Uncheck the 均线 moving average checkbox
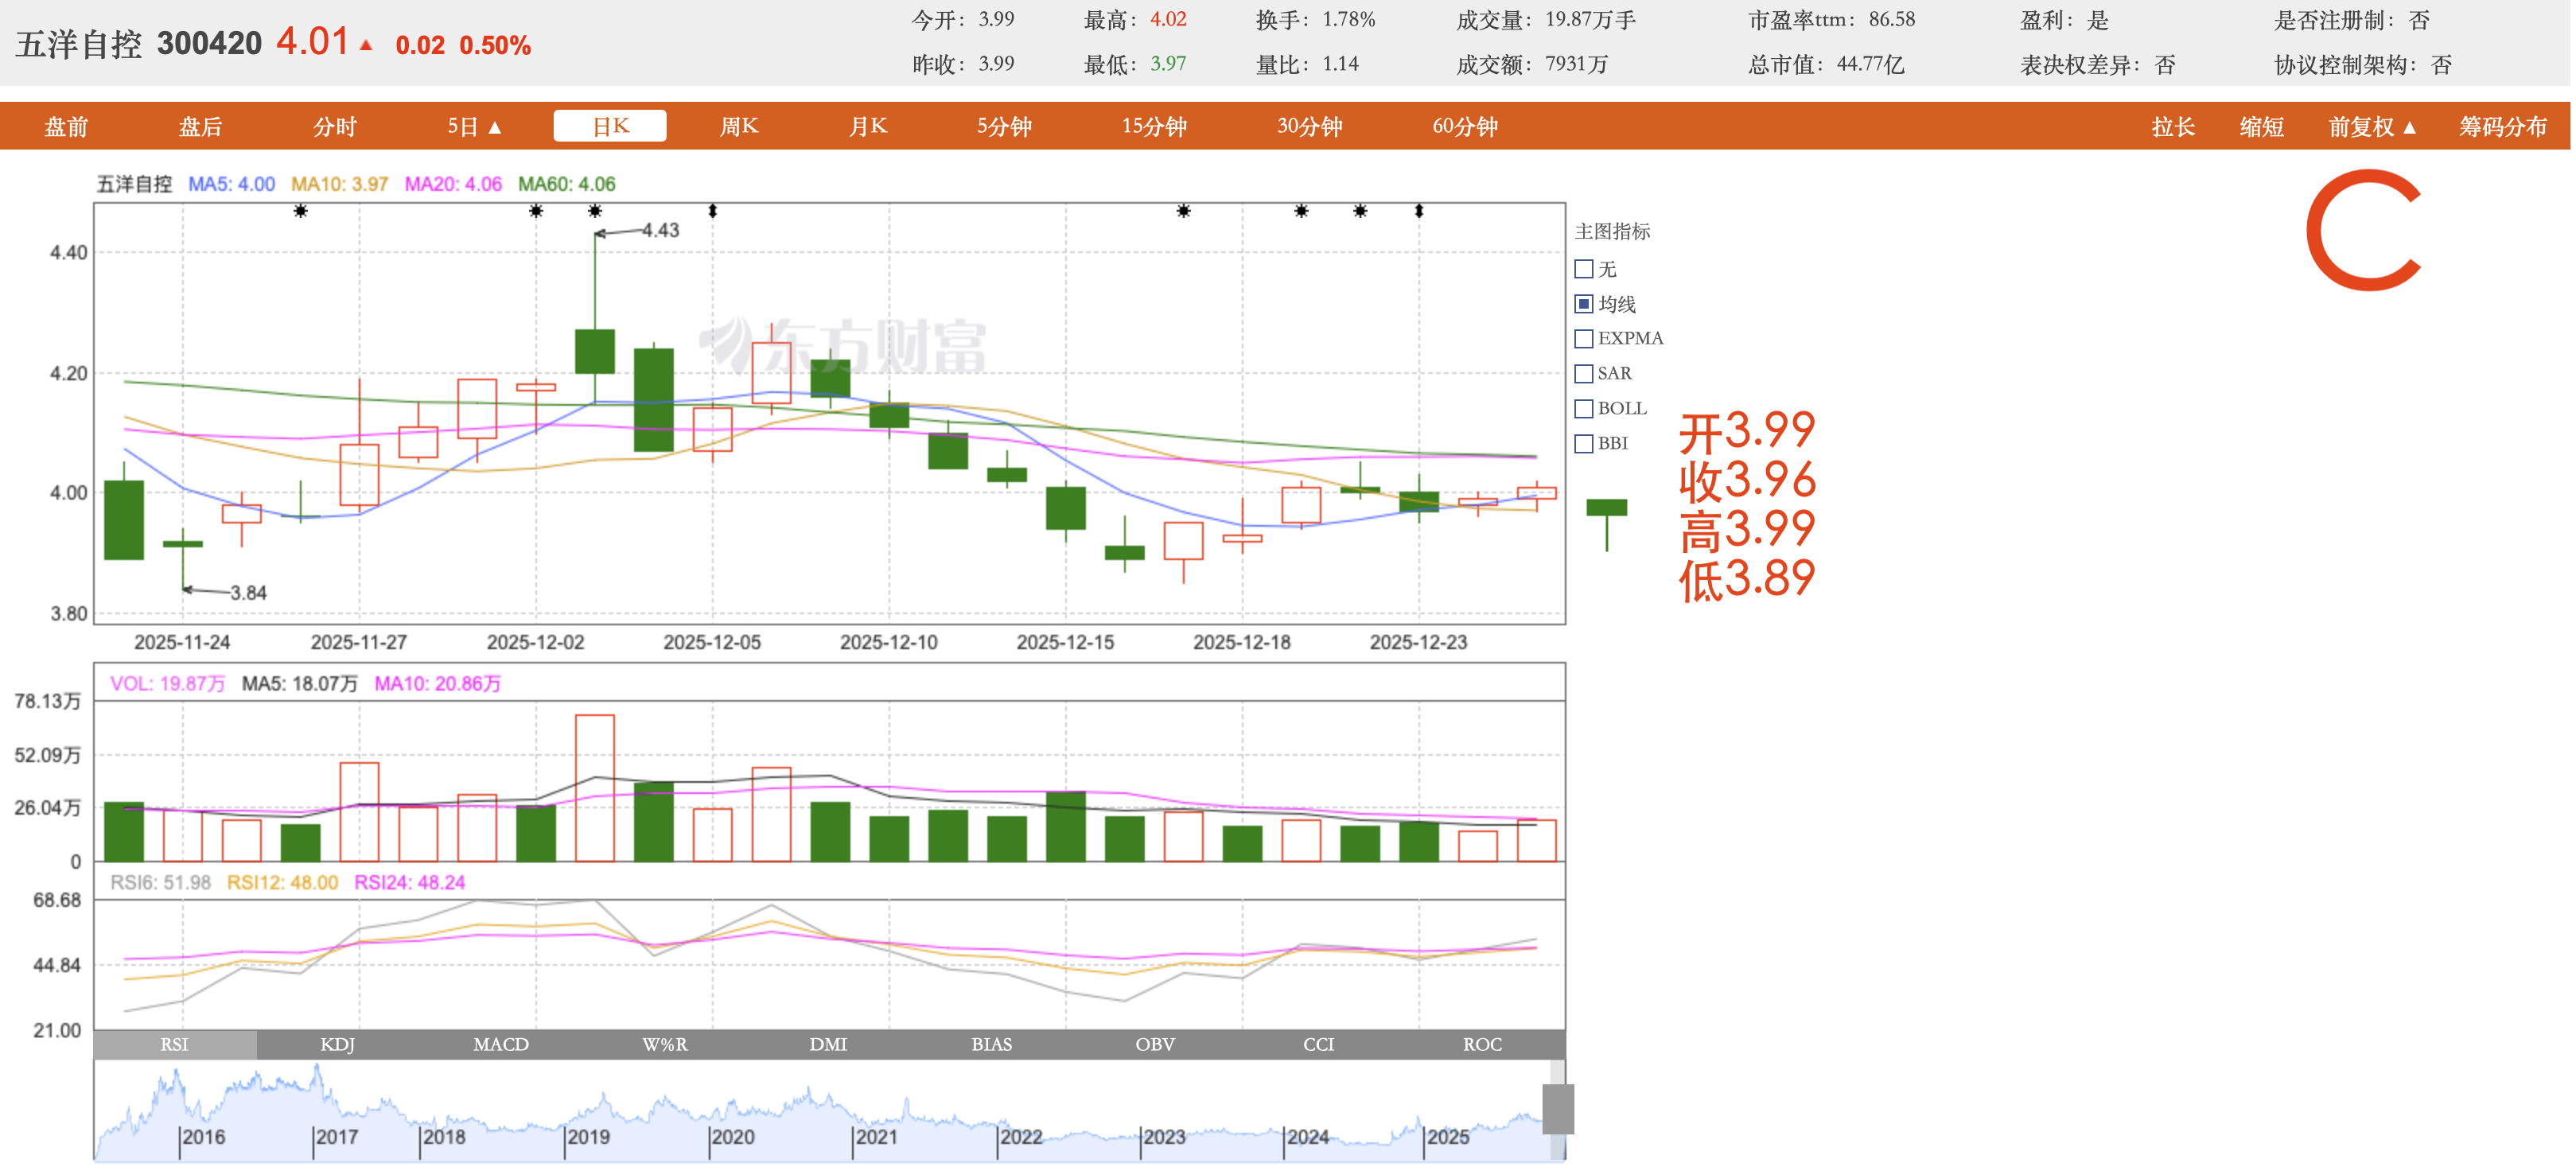 [1583, 303]
